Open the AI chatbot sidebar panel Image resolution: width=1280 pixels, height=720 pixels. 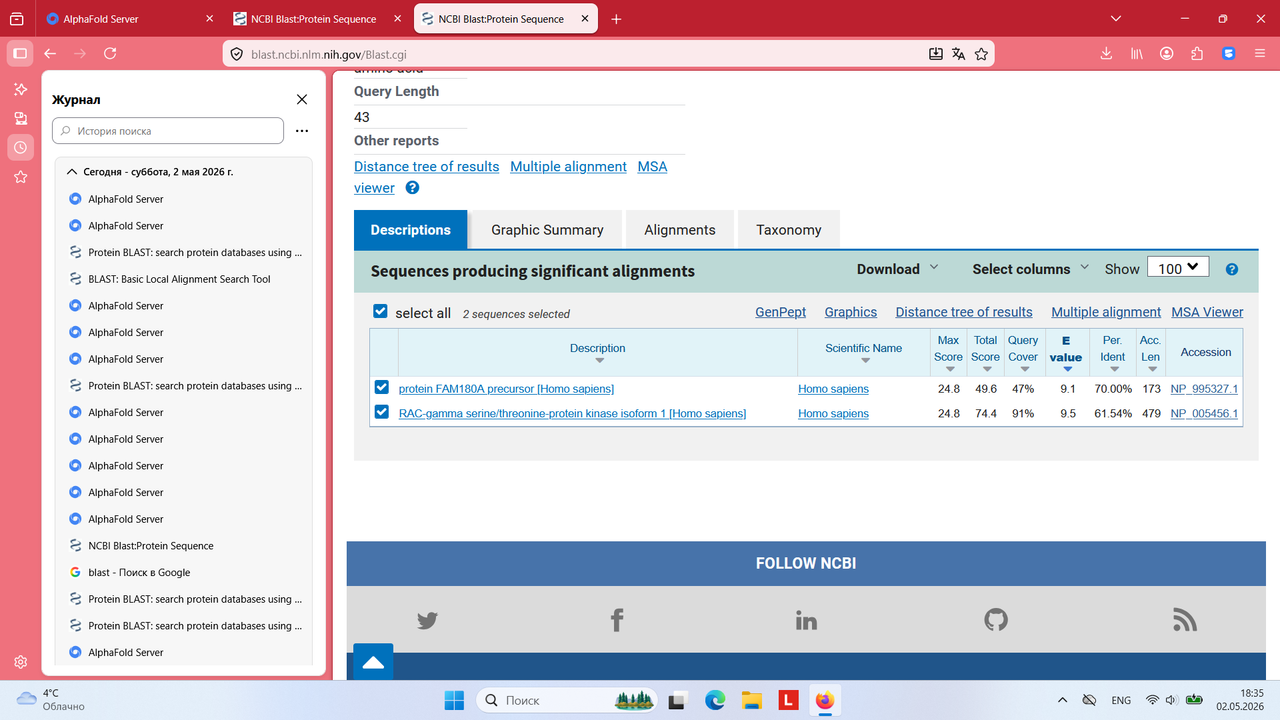[x=20, y=90]
